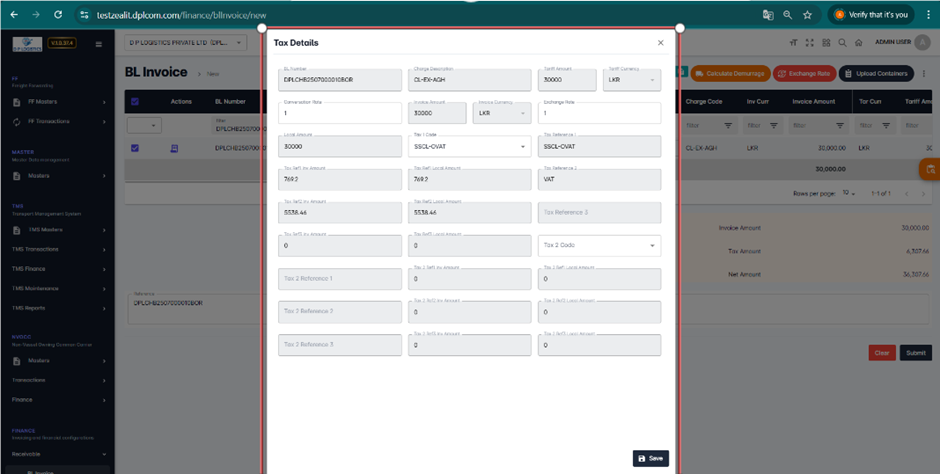
Task: Click the Exchange Rate button
Action: [804, 73]
